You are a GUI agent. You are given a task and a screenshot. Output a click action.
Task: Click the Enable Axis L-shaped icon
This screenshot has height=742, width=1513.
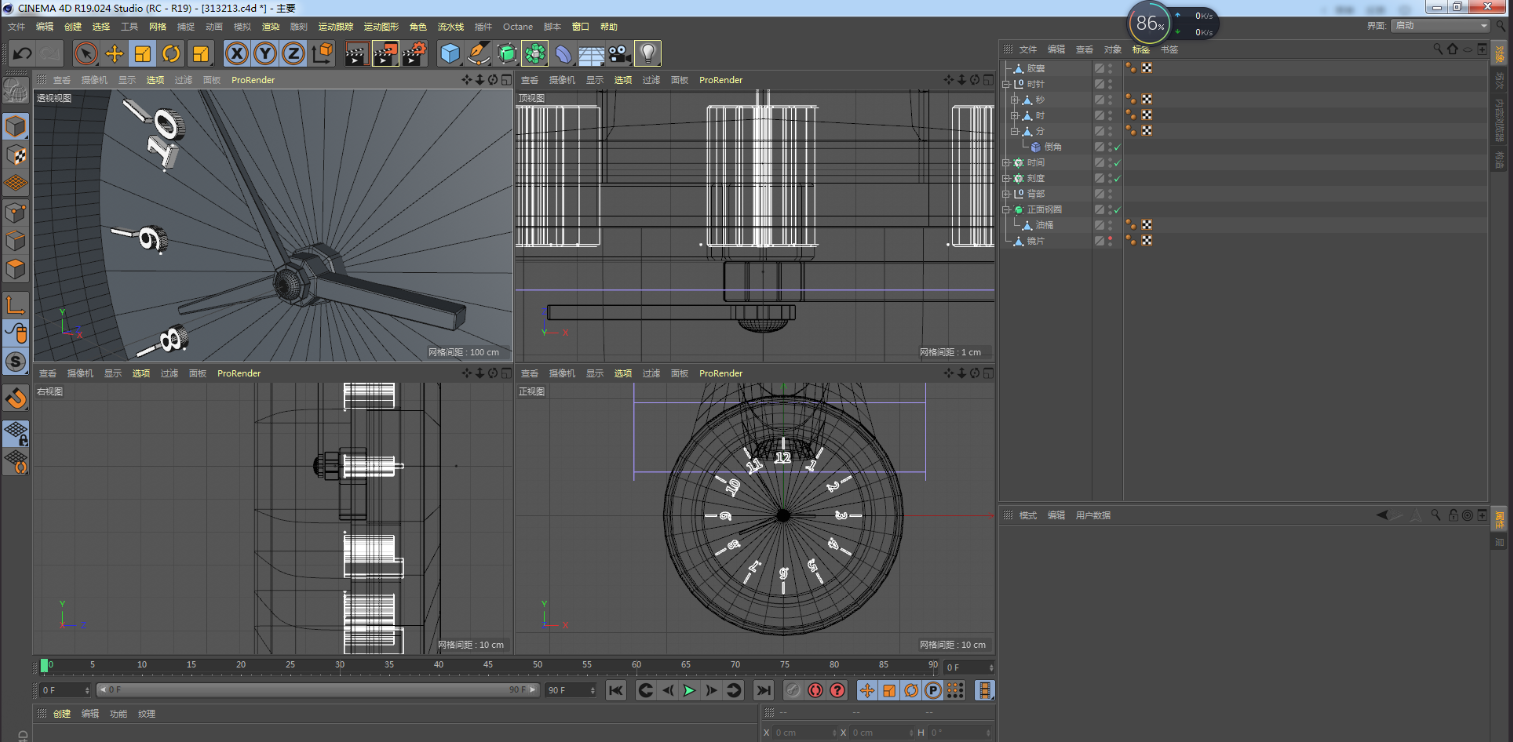coord(16,304)
